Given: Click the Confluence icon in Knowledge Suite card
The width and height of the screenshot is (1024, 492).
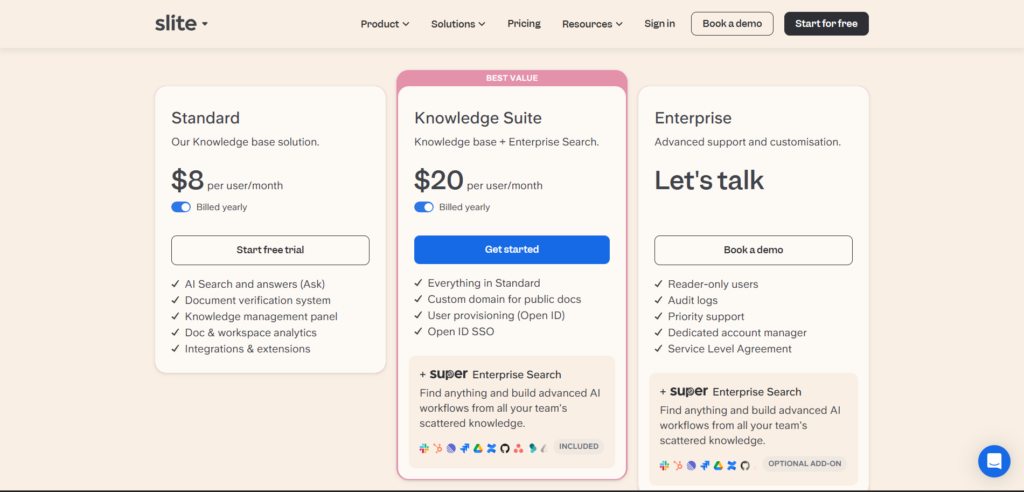Looking at the screenshot, I should click(492, 448).
